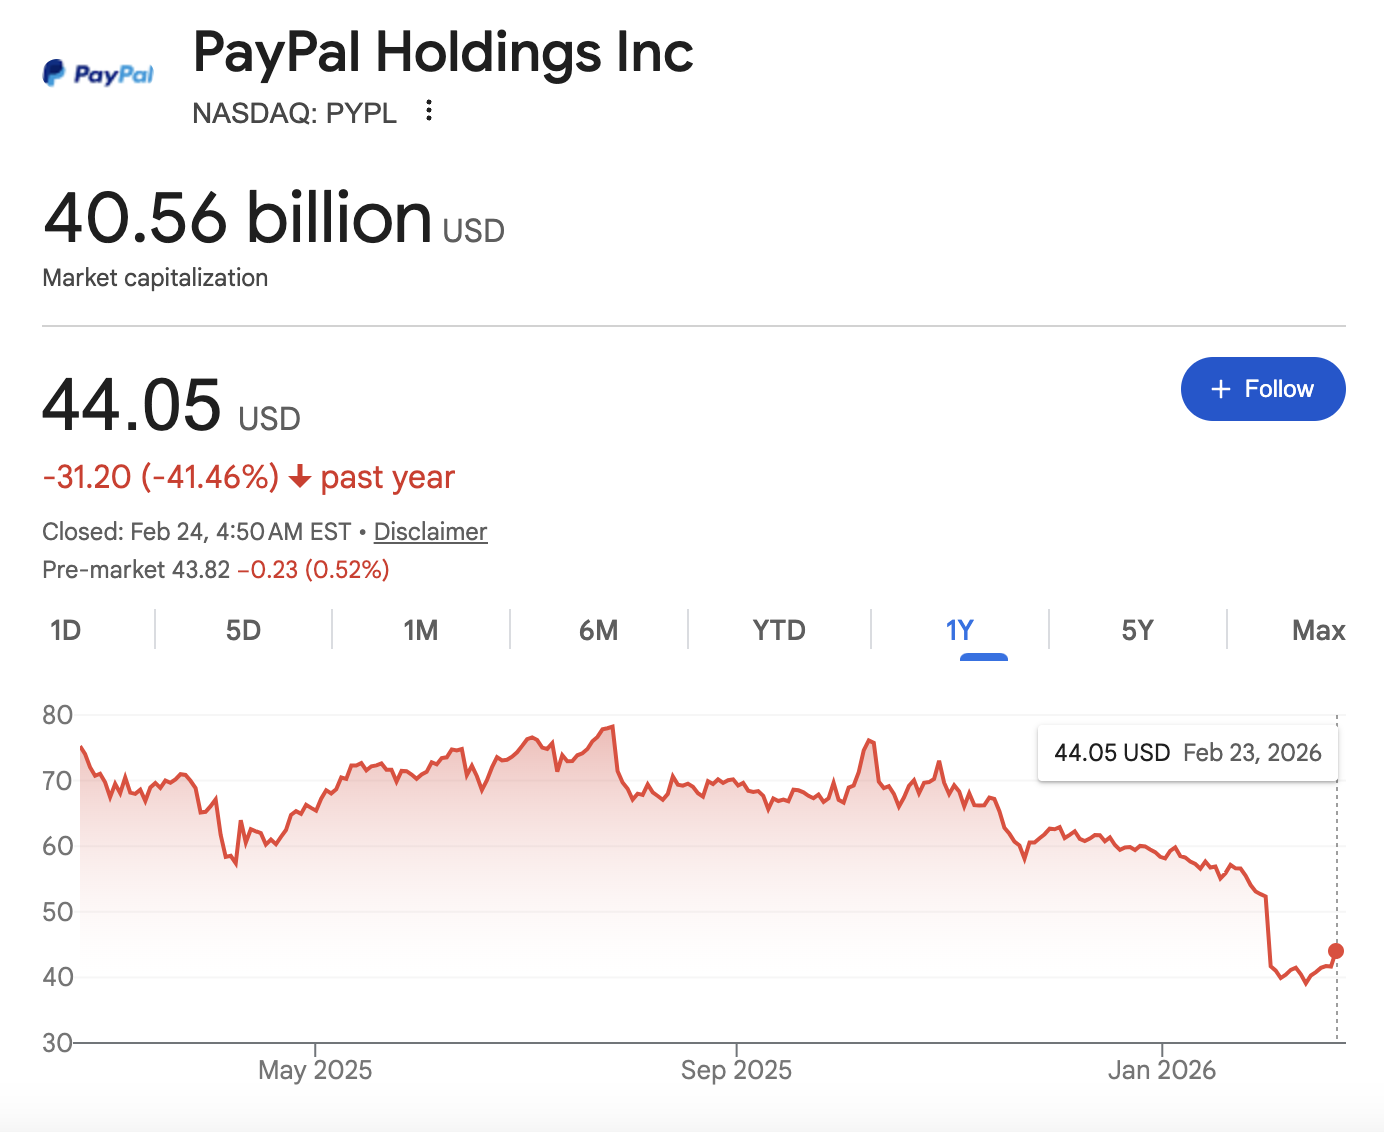Show the YTD price chart
This screenshot has width=1384, height=1132.
click(779, 630)
